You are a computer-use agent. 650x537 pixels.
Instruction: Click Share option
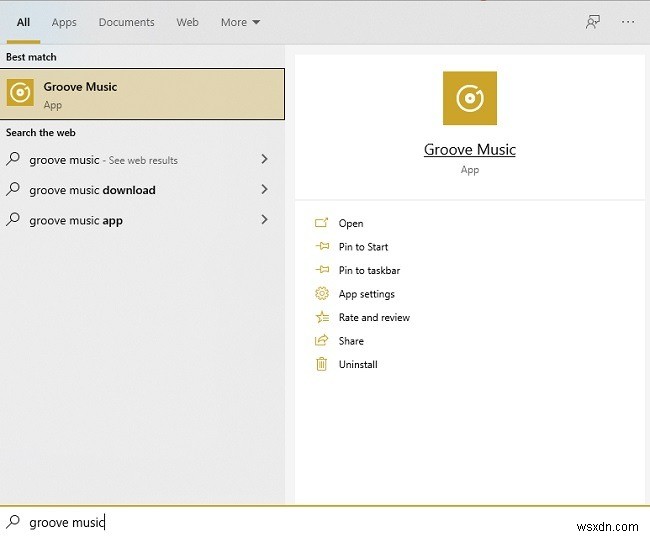[351, 341]
